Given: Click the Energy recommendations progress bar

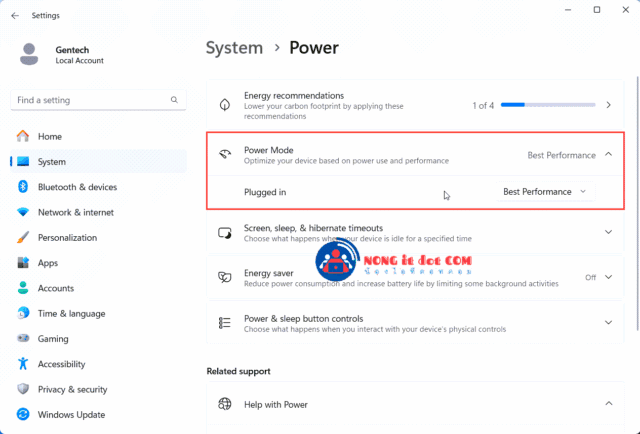Looking at the screenshot, I should [x=548, y=105].
